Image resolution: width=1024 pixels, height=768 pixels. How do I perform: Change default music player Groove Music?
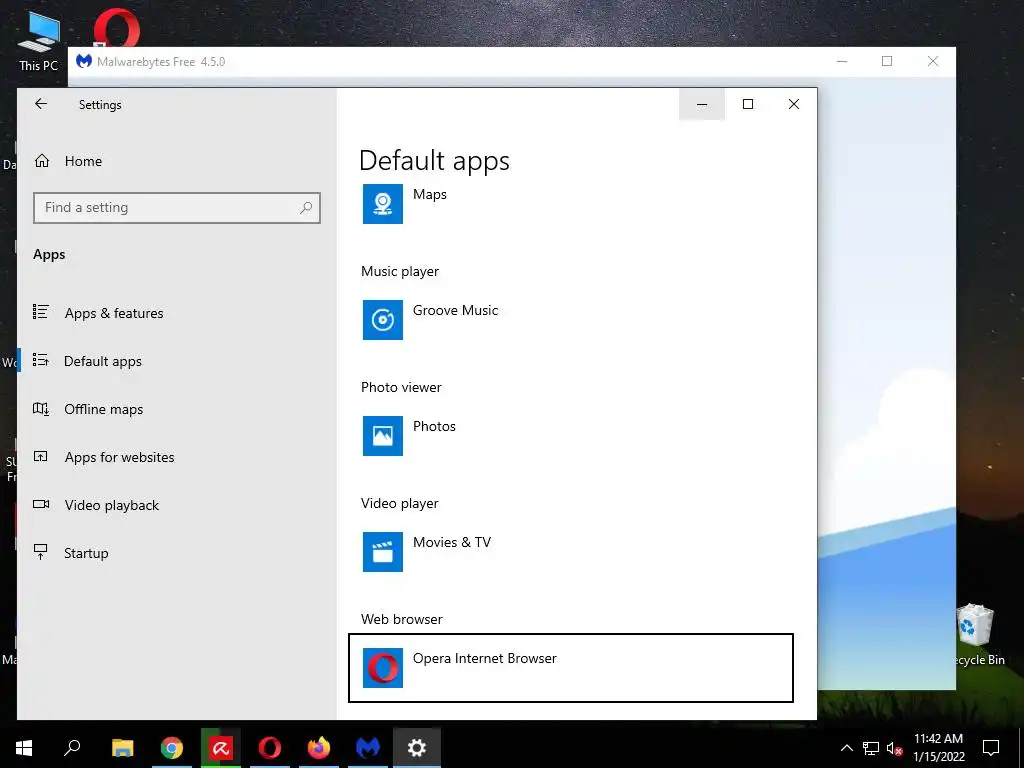tap(571, 320)
